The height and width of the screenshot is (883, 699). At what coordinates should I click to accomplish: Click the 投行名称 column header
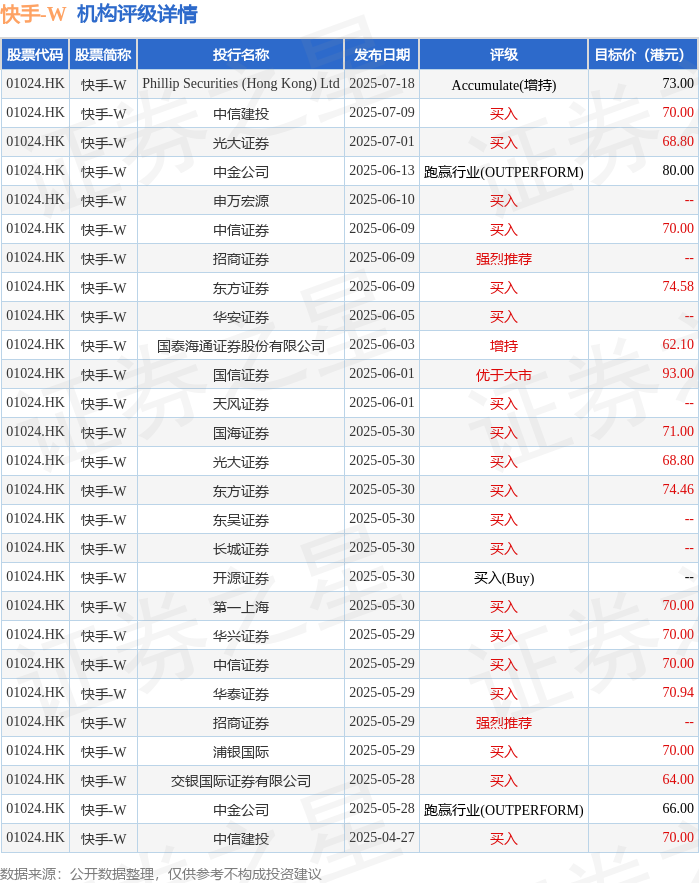pyautogui.click(x=241, y=55)
